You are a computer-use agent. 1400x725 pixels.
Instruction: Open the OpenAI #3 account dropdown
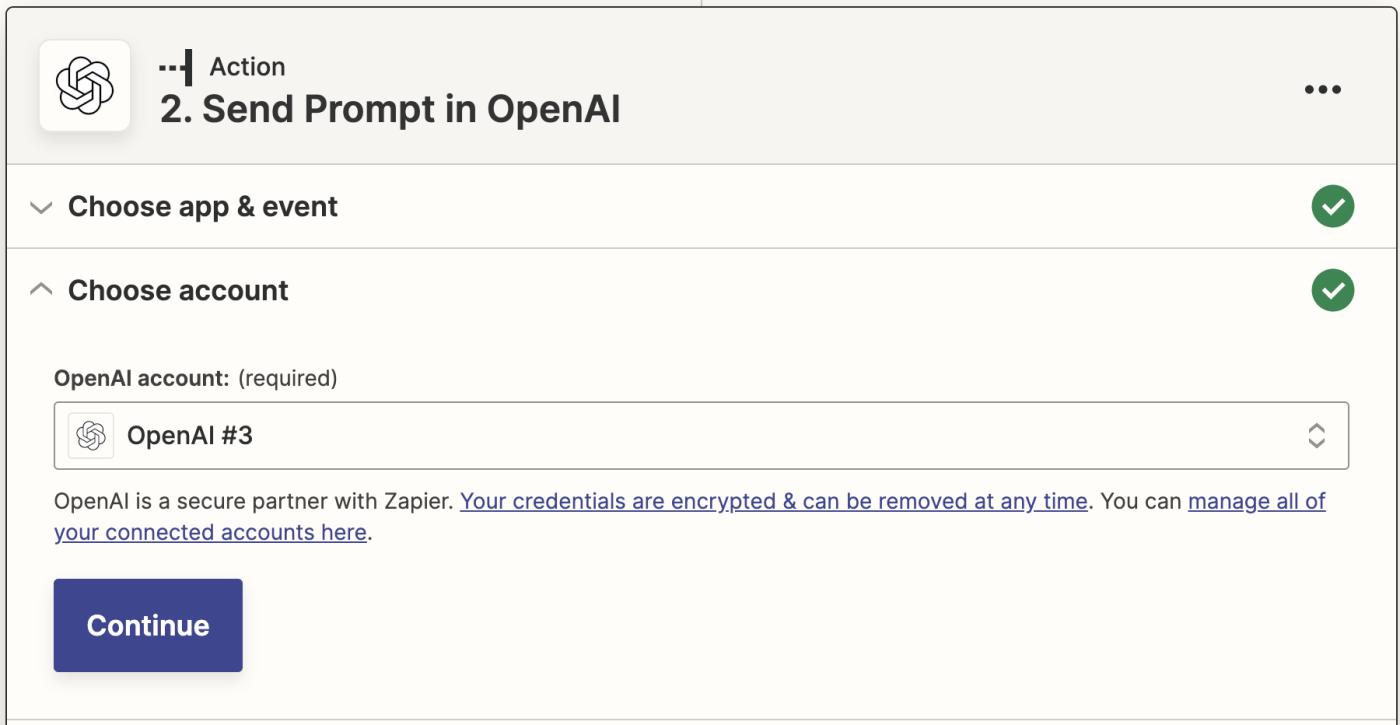tap(700, 436)
